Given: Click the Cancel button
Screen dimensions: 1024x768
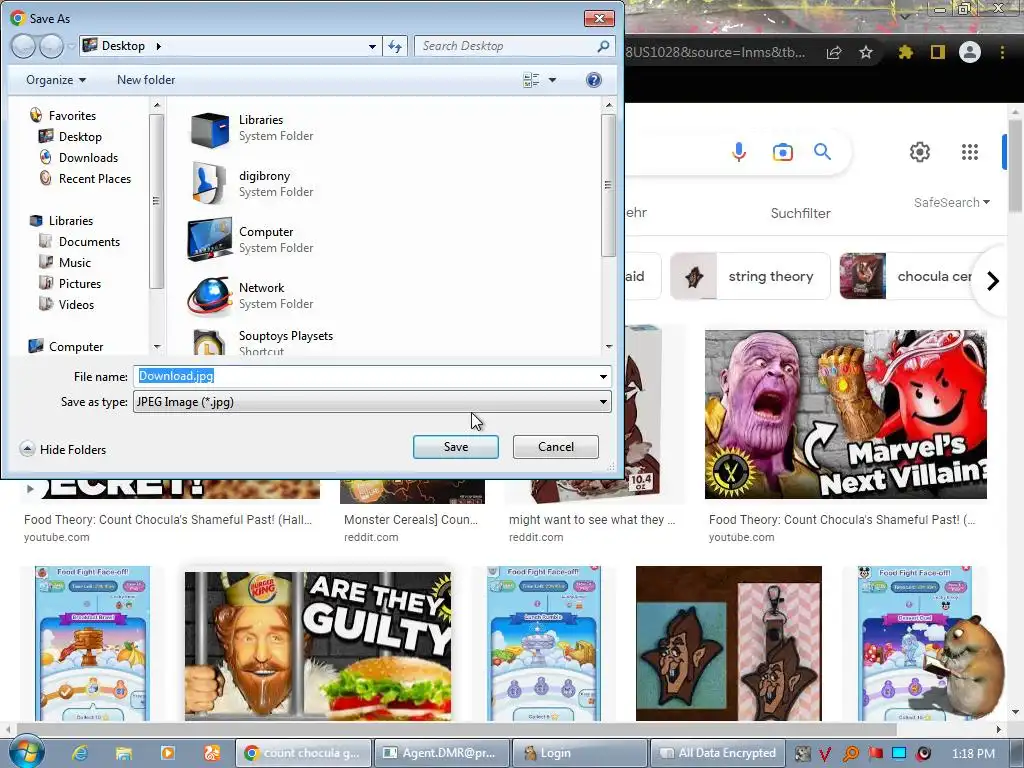Looking at the screenshot, I should (x=556, y=447).
